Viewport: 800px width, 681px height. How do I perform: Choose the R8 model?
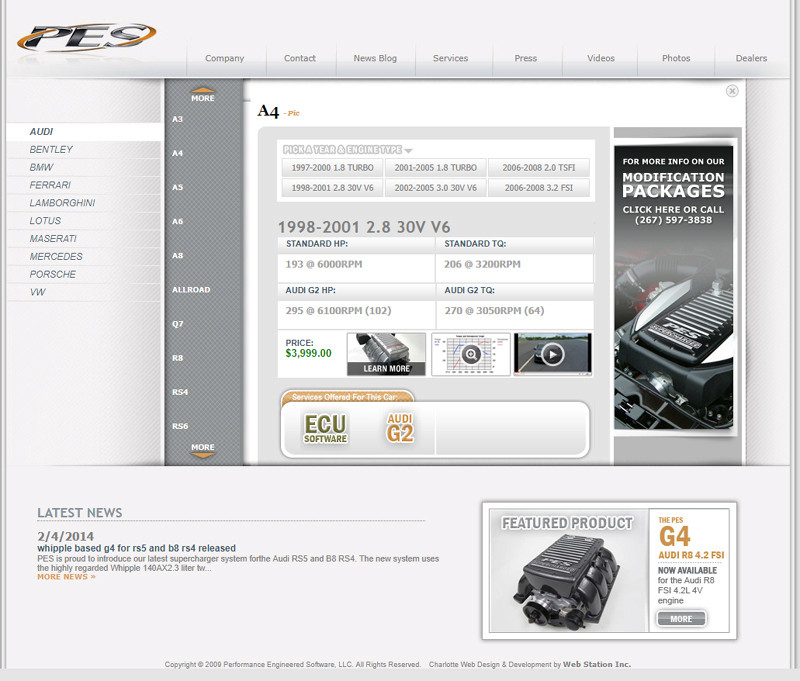tap(177, 358)
